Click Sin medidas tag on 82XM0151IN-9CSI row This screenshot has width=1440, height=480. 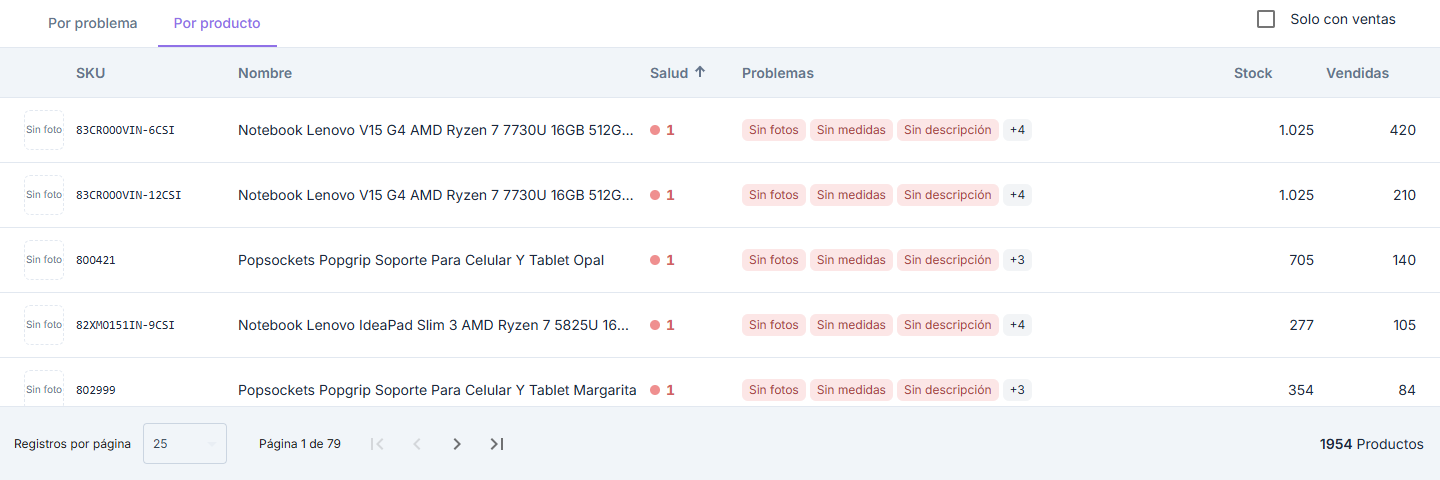851,325
